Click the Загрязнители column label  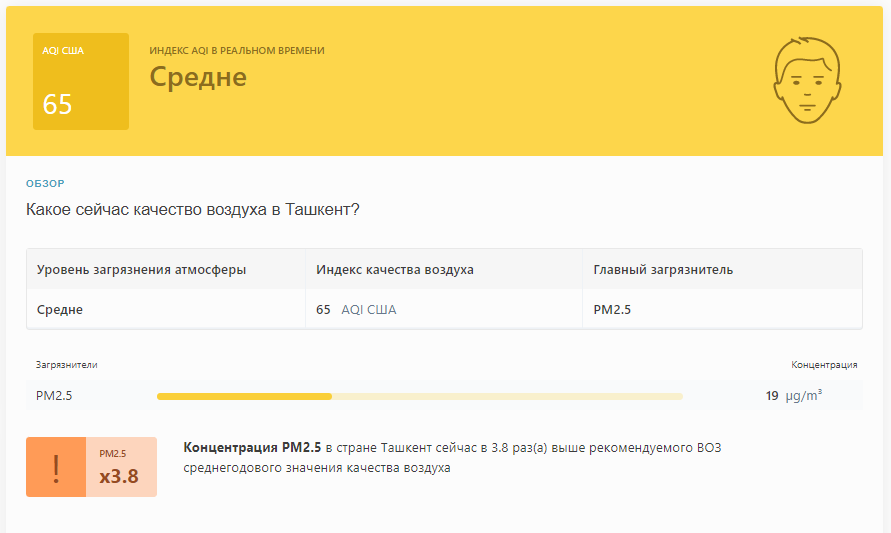pos(66,365)
